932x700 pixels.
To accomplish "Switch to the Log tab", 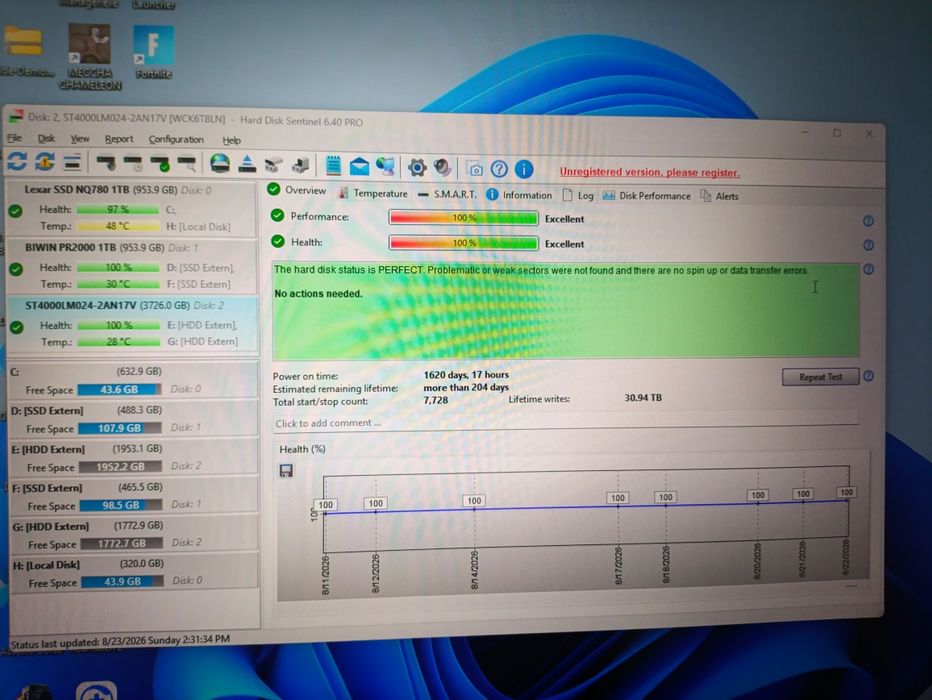I will coord(578,196).
